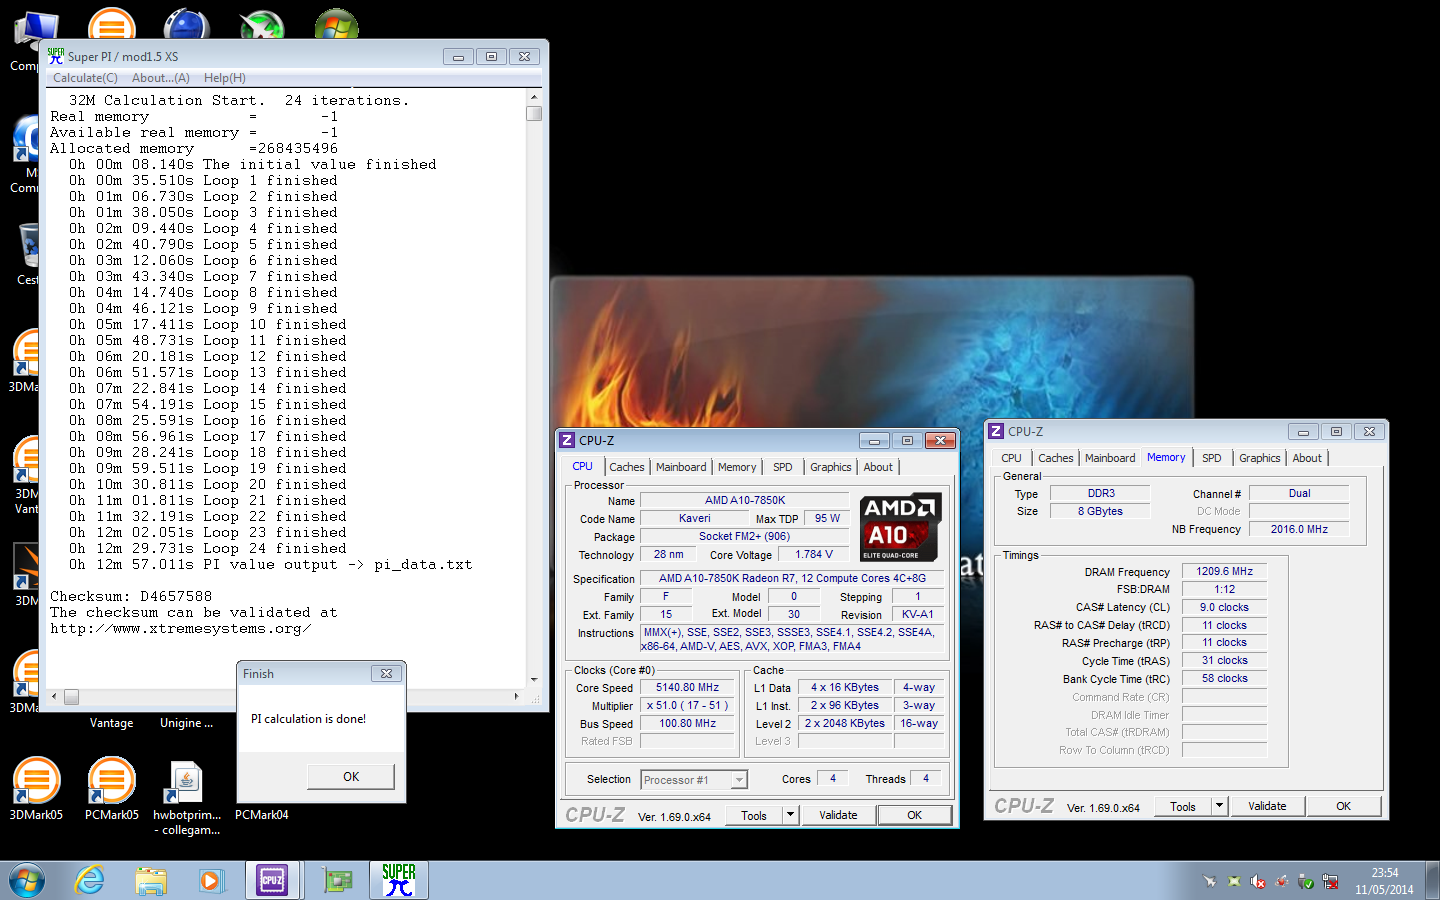
Task: Switch to Graphics tab in CPU window
Action: tap(831, 467)
